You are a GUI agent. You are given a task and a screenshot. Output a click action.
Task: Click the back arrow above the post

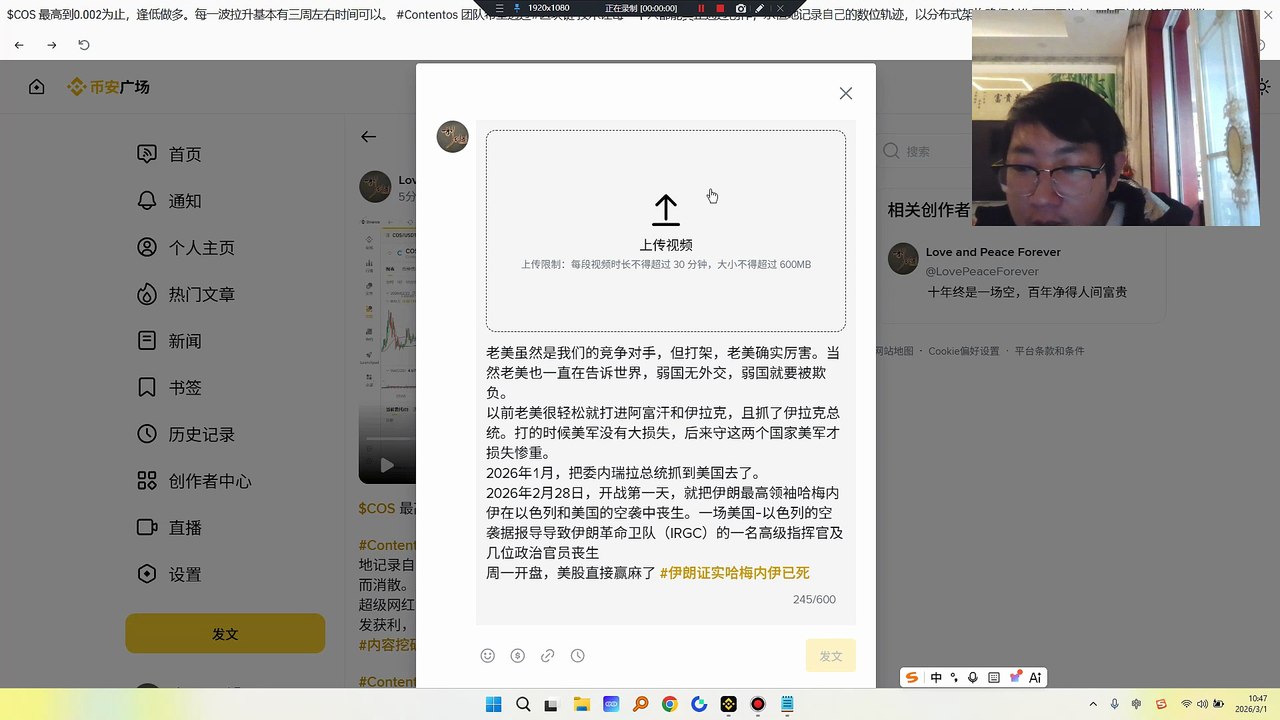[369, 137]
